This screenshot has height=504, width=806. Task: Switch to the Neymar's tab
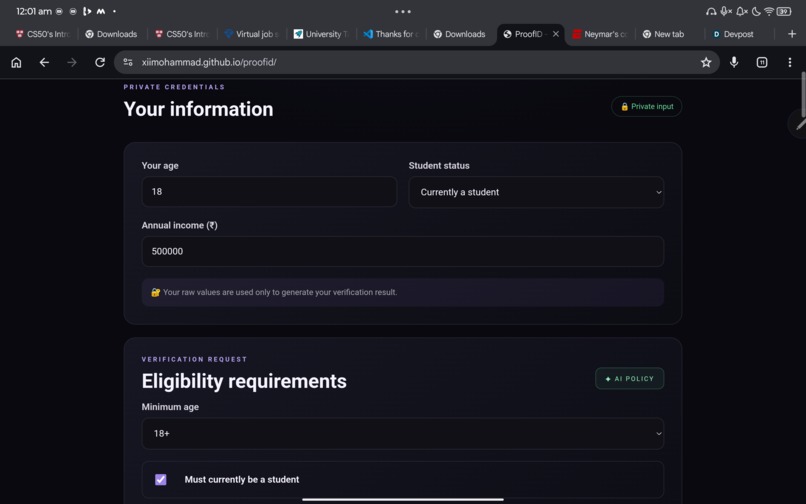600,34
